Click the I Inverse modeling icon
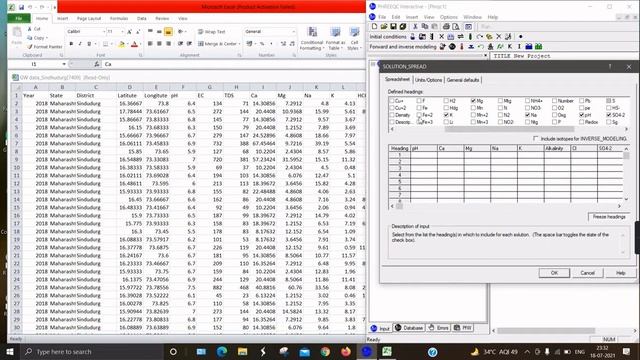The image size is (640, 360). click(519, 47)
